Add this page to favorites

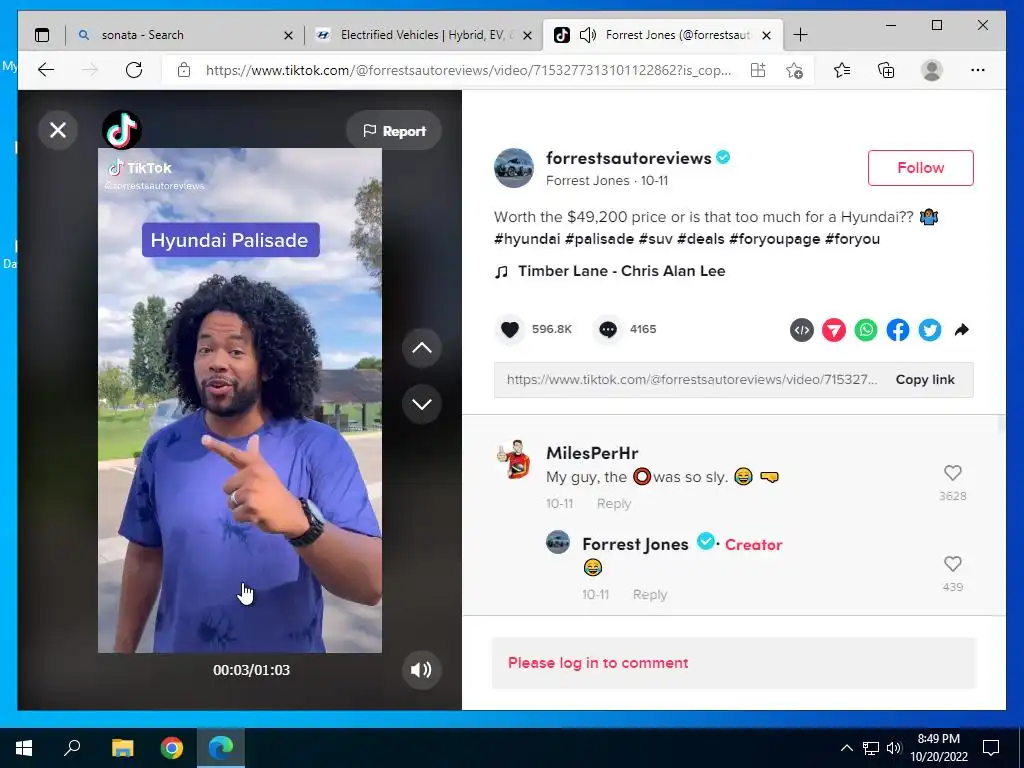[x=794, y=70]
